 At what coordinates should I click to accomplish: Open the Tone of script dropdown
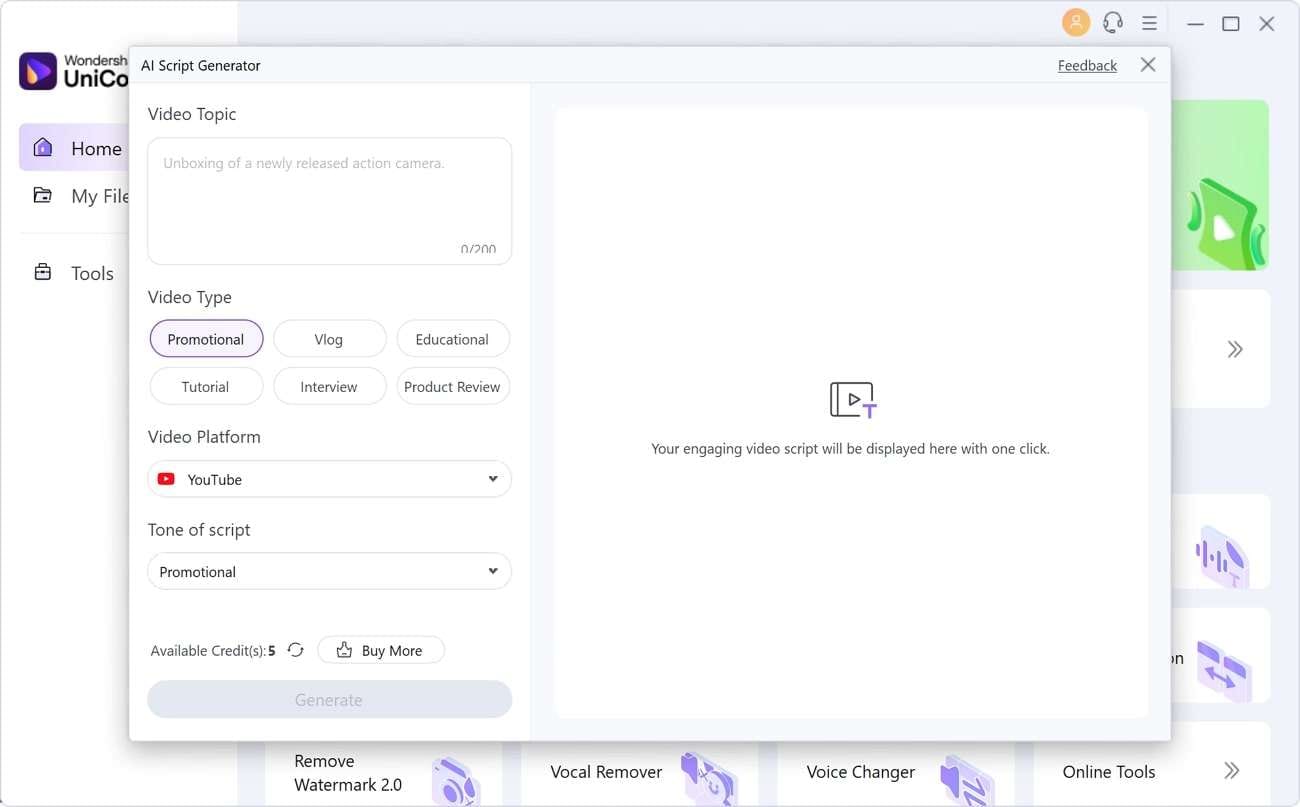[x=329, y=571]
